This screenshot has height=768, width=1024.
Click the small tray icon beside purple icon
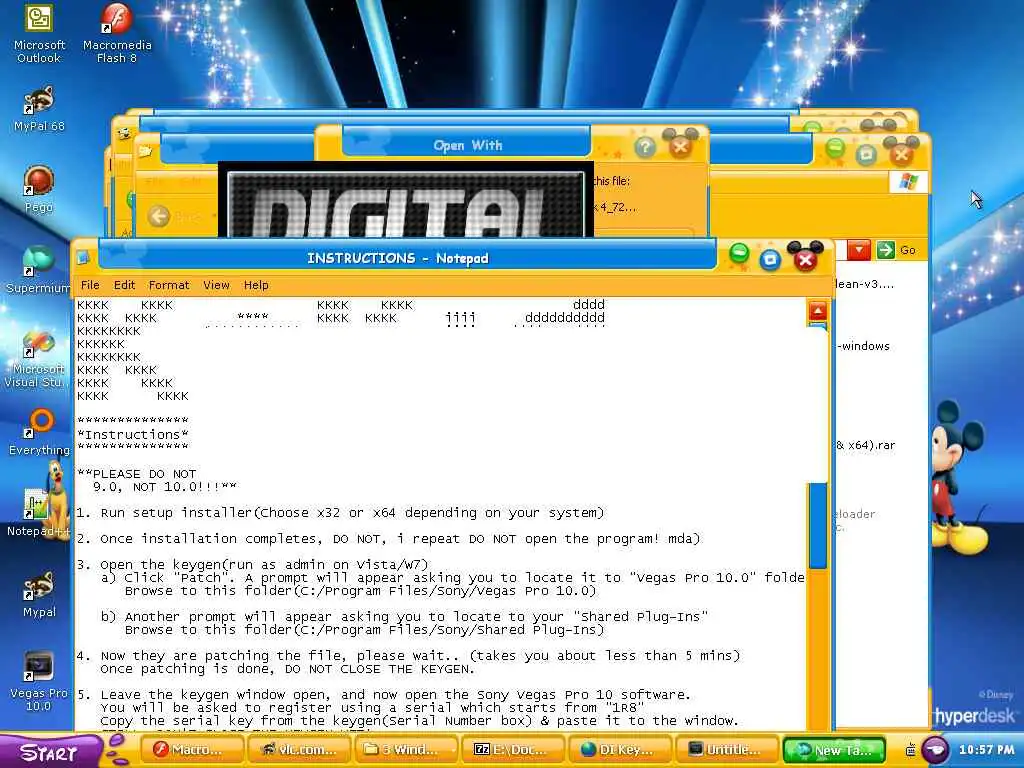[910, 750]
